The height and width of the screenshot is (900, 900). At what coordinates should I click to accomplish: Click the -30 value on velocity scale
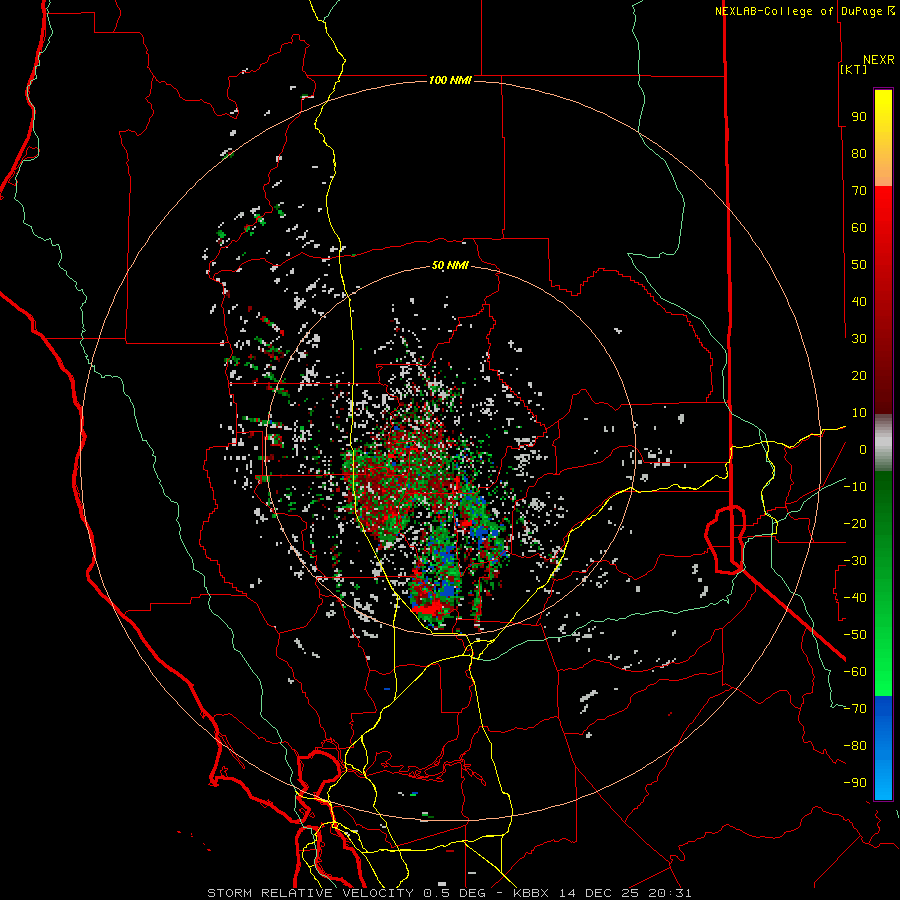pos(855,561)
